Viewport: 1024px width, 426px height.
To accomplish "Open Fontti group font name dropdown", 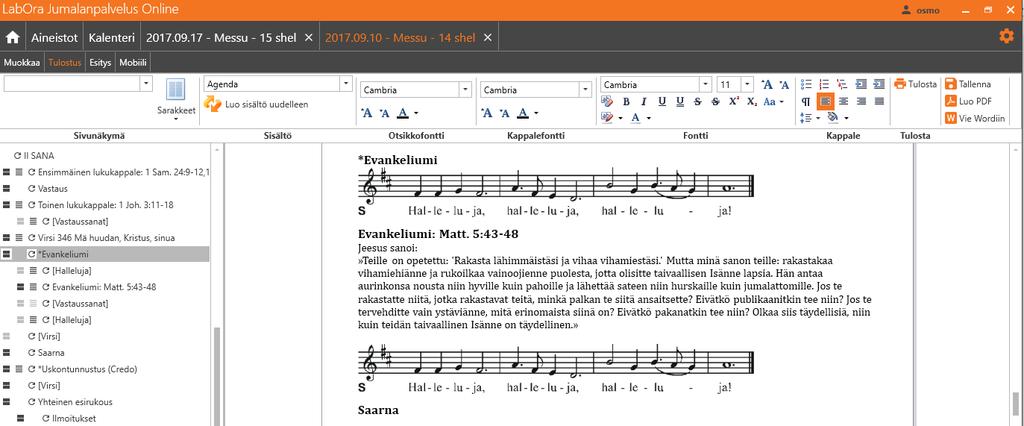I will click(705, 84).
